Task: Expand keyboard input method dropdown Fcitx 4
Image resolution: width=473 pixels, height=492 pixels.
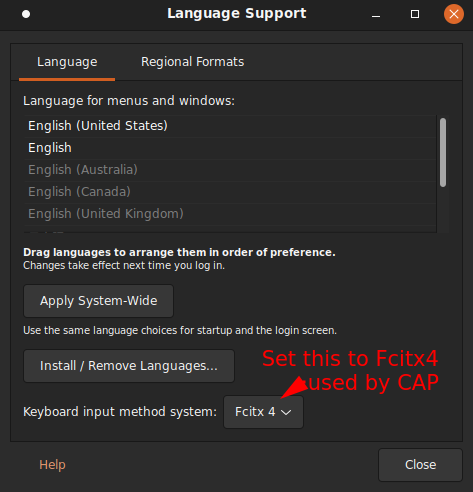Action: [263, 412]
